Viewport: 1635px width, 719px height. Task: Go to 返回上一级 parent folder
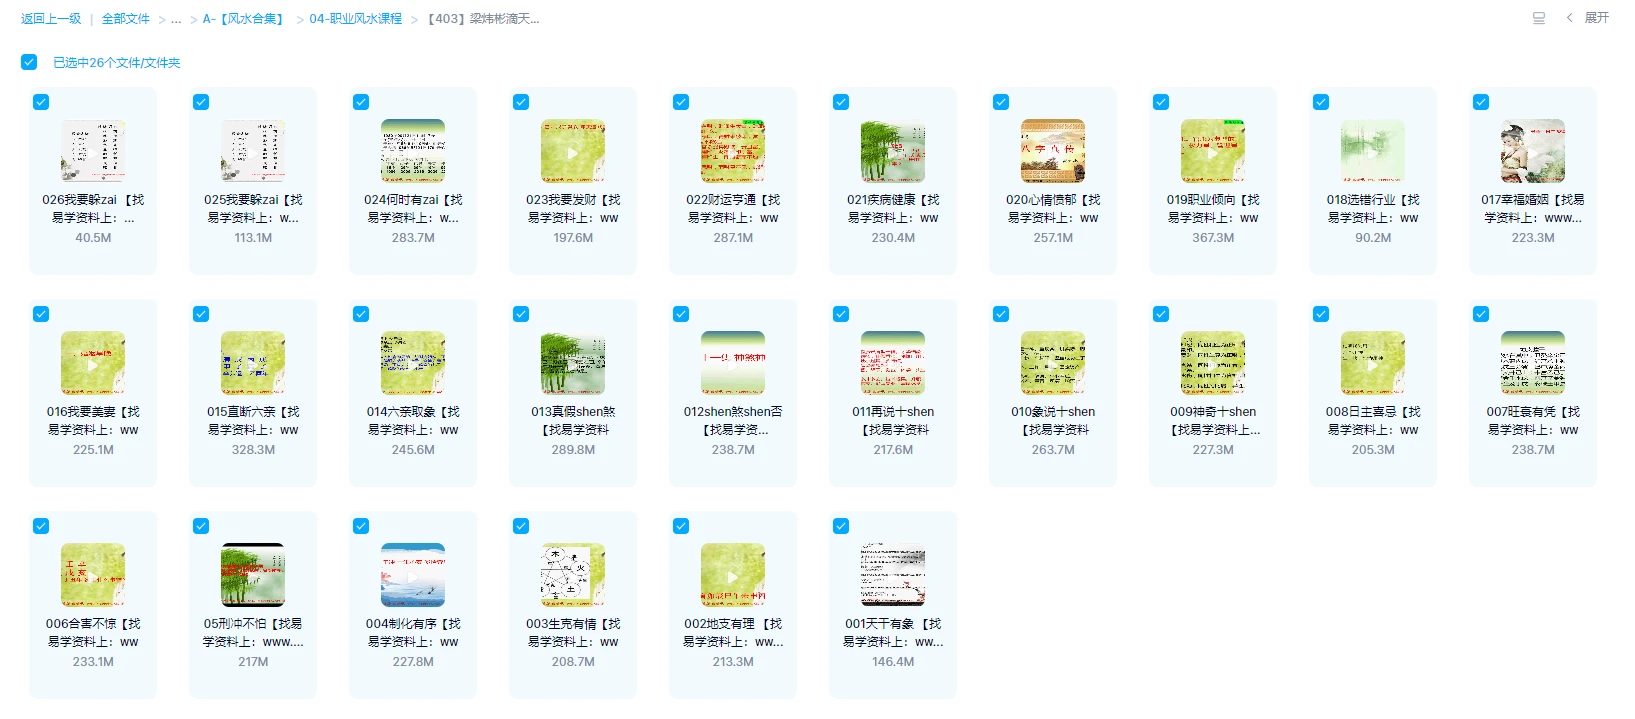(x=51, y=19)
